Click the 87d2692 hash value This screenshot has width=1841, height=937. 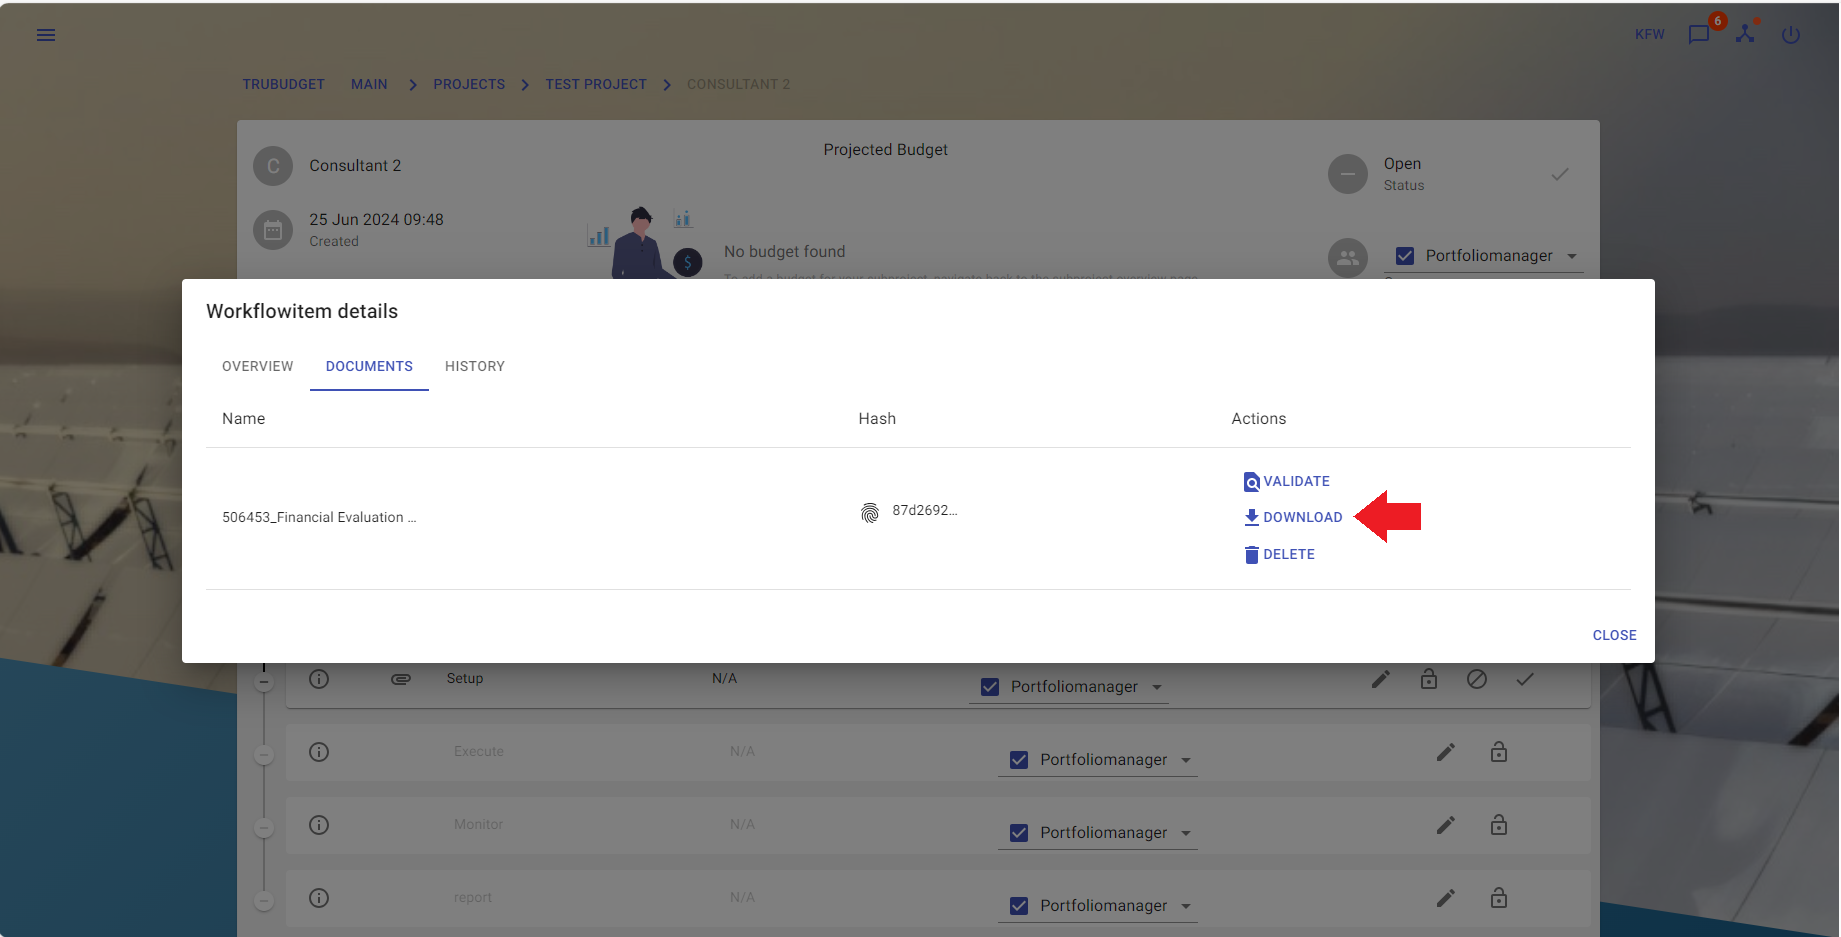(x=925, y=510)
